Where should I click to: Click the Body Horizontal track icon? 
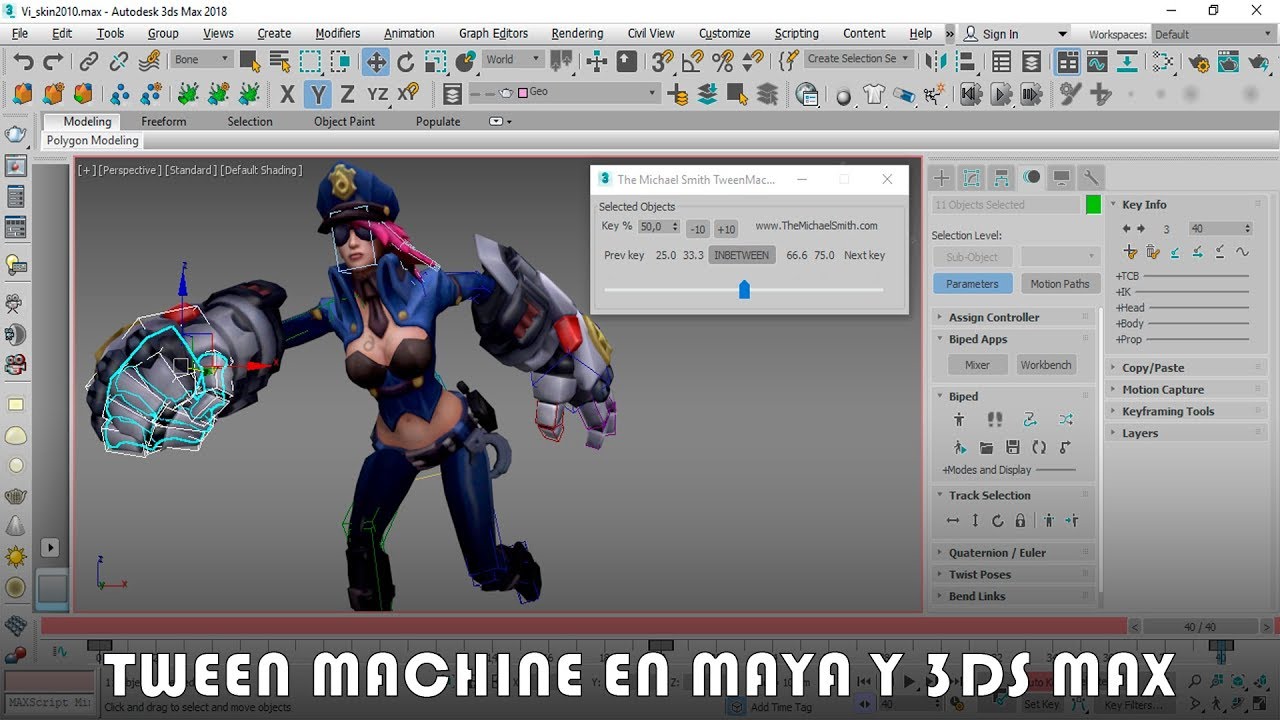tap(953, 521)
